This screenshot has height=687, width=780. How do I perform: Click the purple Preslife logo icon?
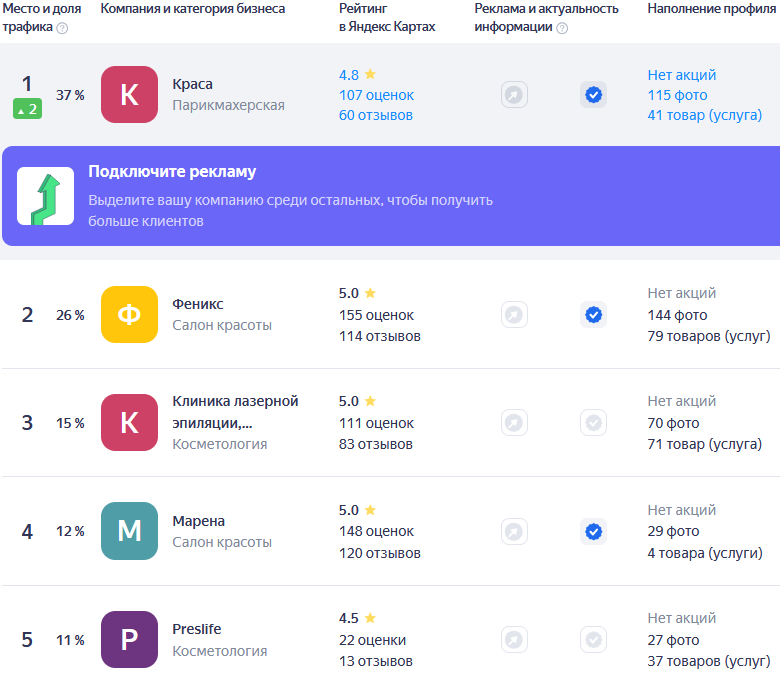pyautogui.click(x=129, y=640)
